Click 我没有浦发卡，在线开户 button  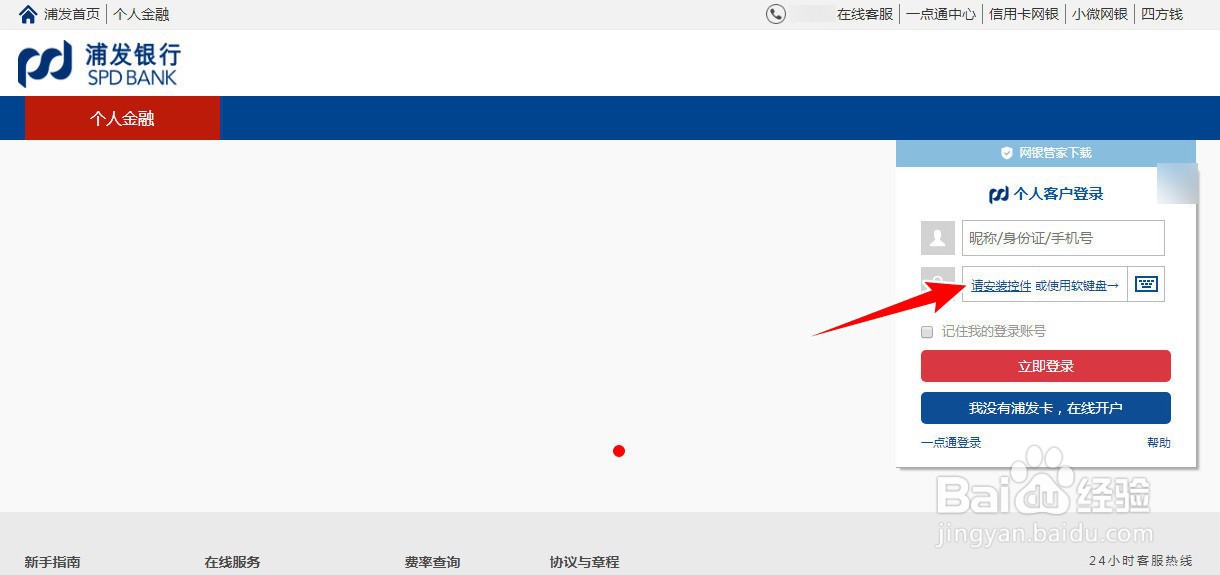[1046, 408]
